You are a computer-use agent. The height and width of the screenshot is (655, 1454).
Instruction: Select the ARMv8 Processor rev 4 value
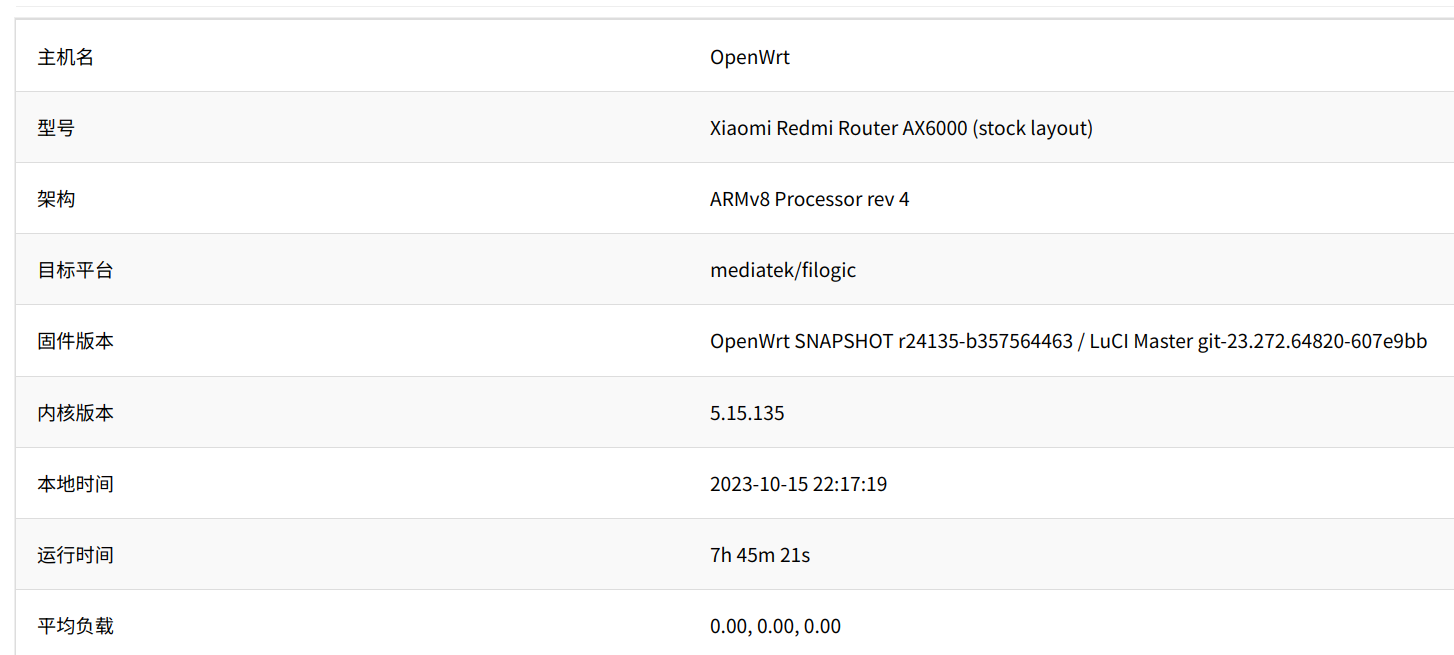(x=809, y=199)
